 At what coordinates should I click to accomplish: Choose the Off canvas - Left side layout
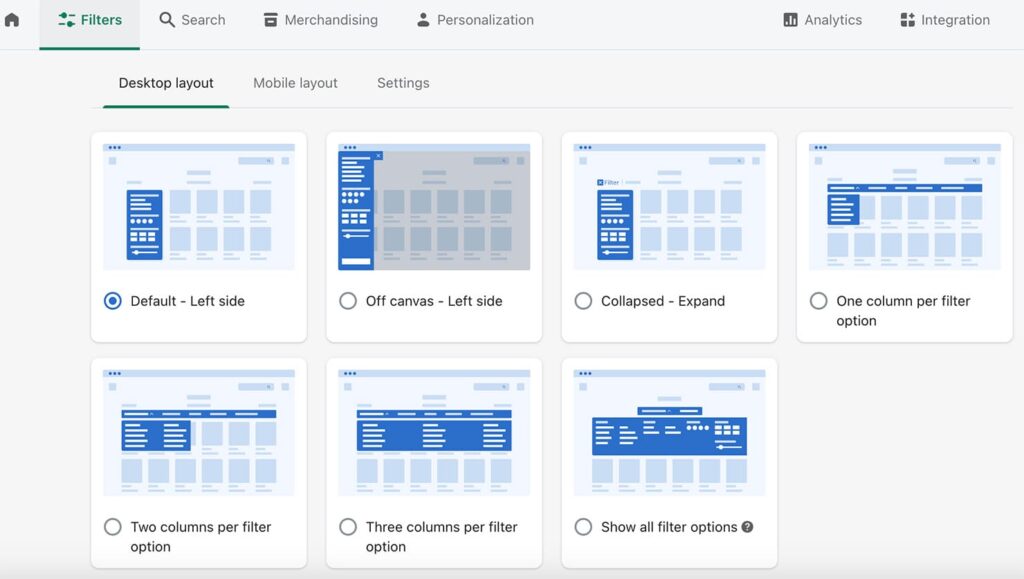tap(348, 301)
